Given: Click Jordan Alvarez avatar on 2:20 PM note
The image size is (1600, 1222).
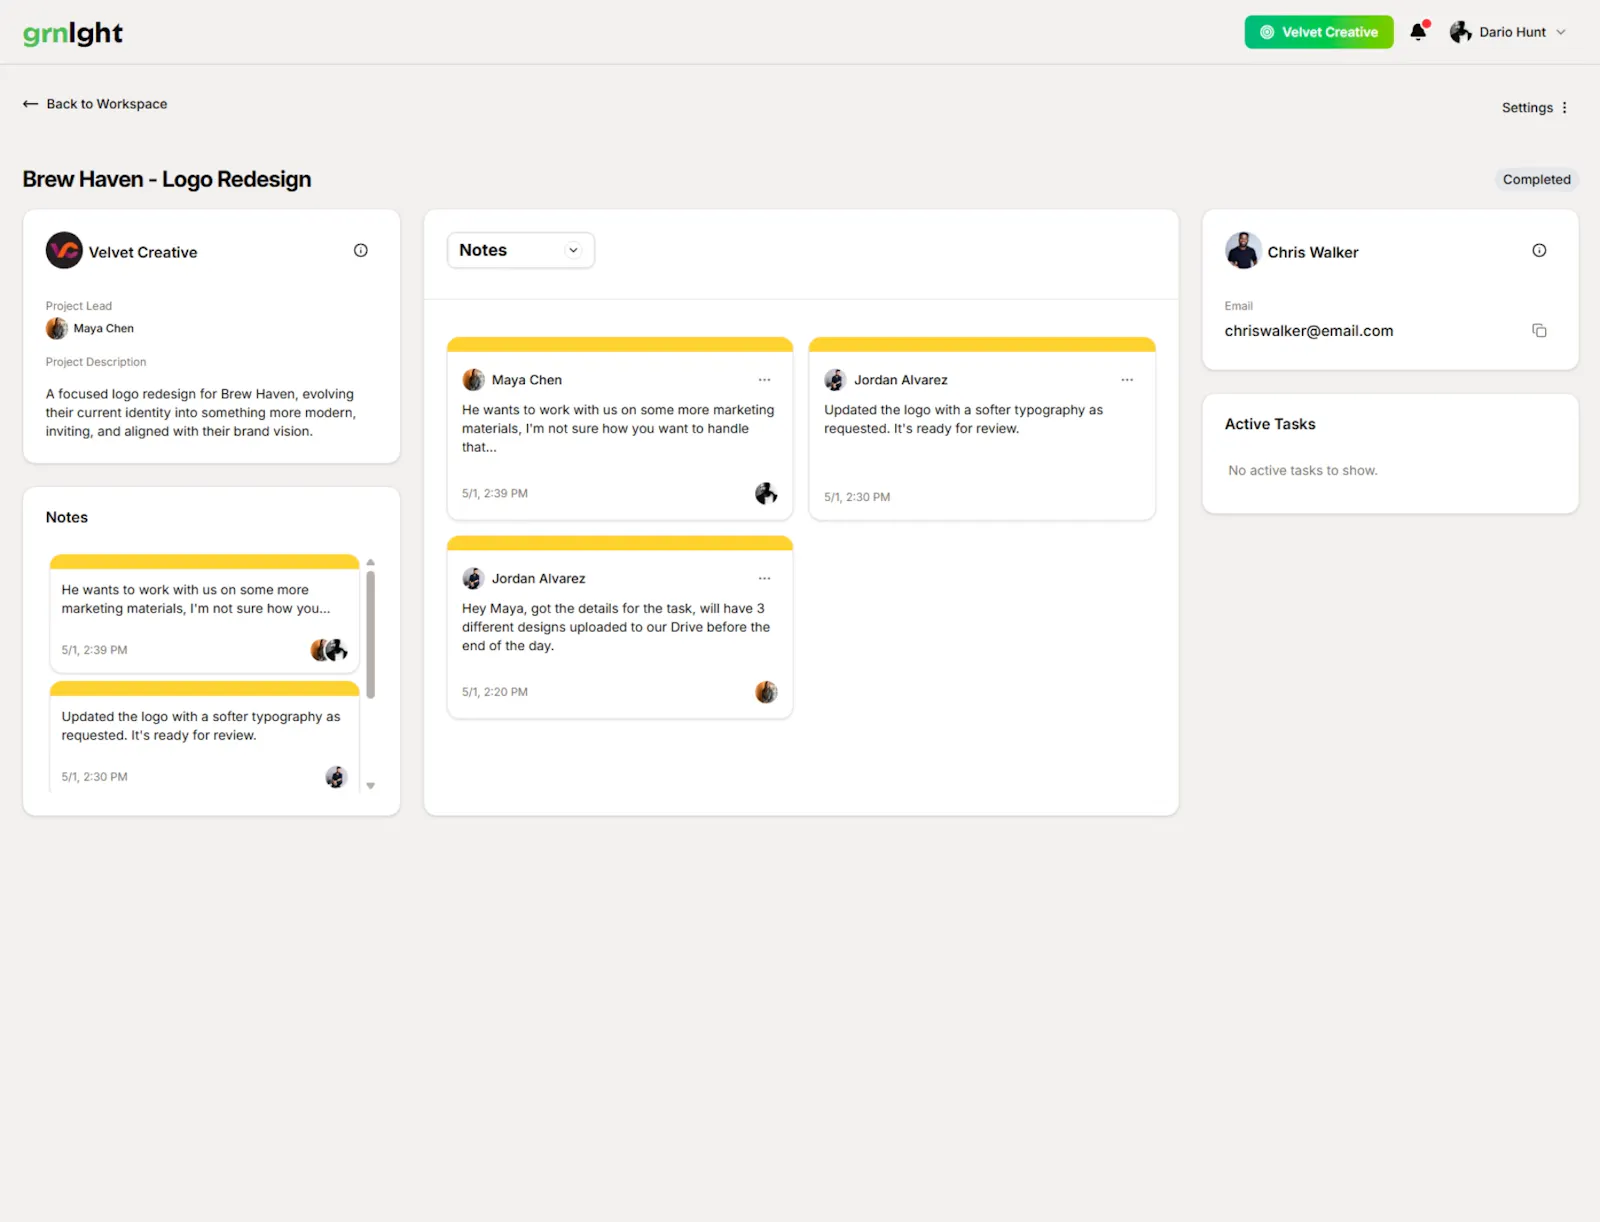Looking at the screenshot, I should [473, 579].
